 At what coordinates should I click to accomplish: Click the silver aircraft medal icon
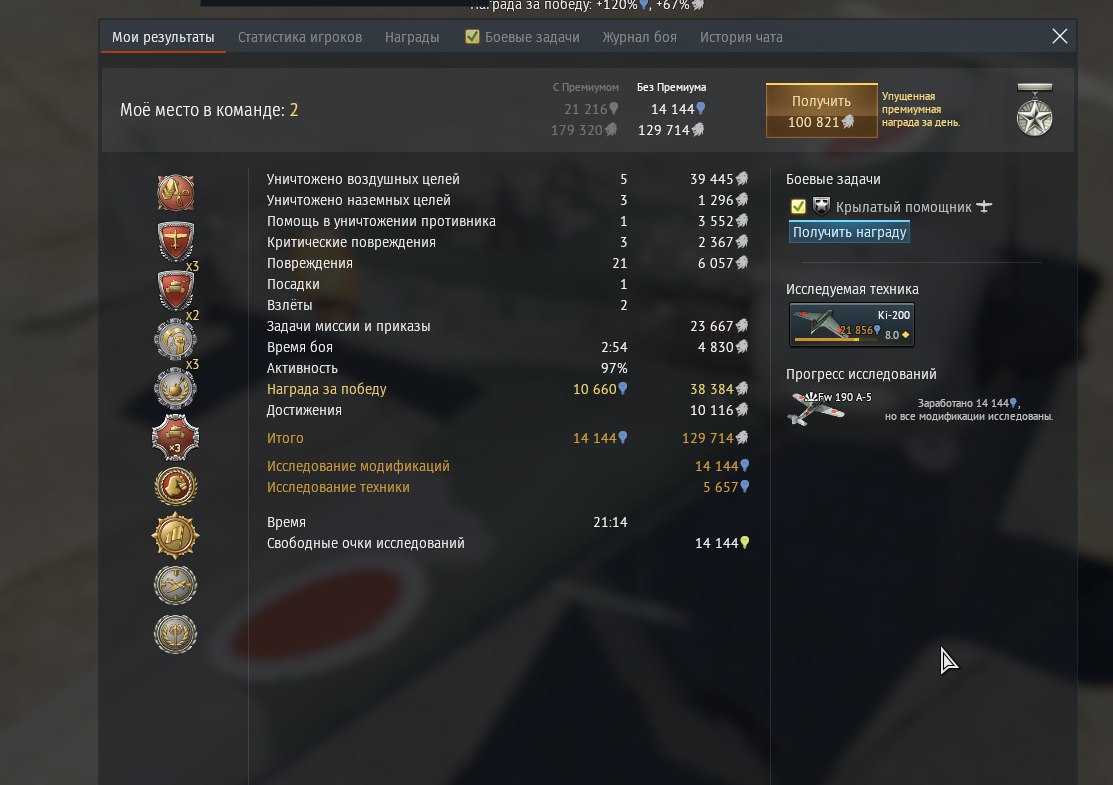(x=175, y=585)
